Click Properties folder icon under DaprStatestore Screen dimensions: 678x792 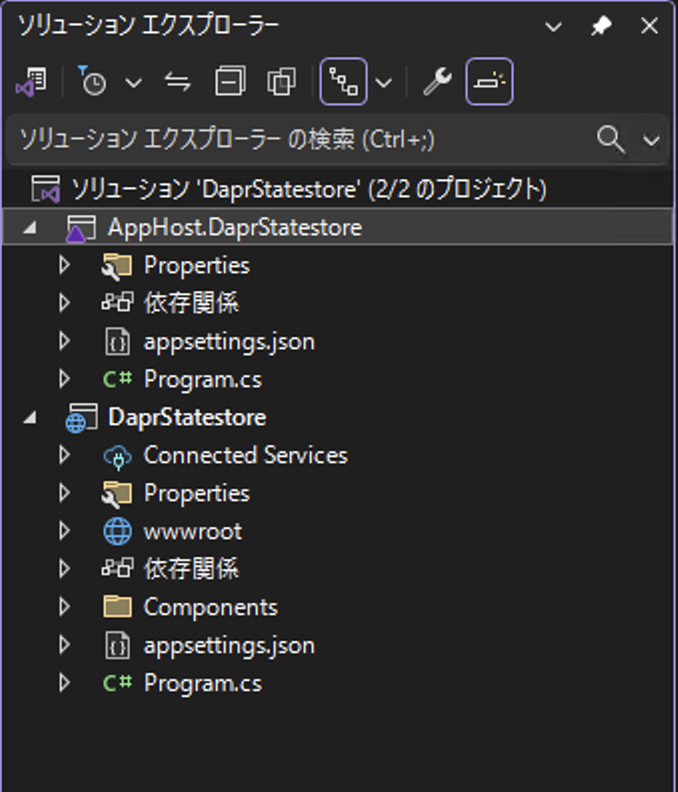coord(117,494)
